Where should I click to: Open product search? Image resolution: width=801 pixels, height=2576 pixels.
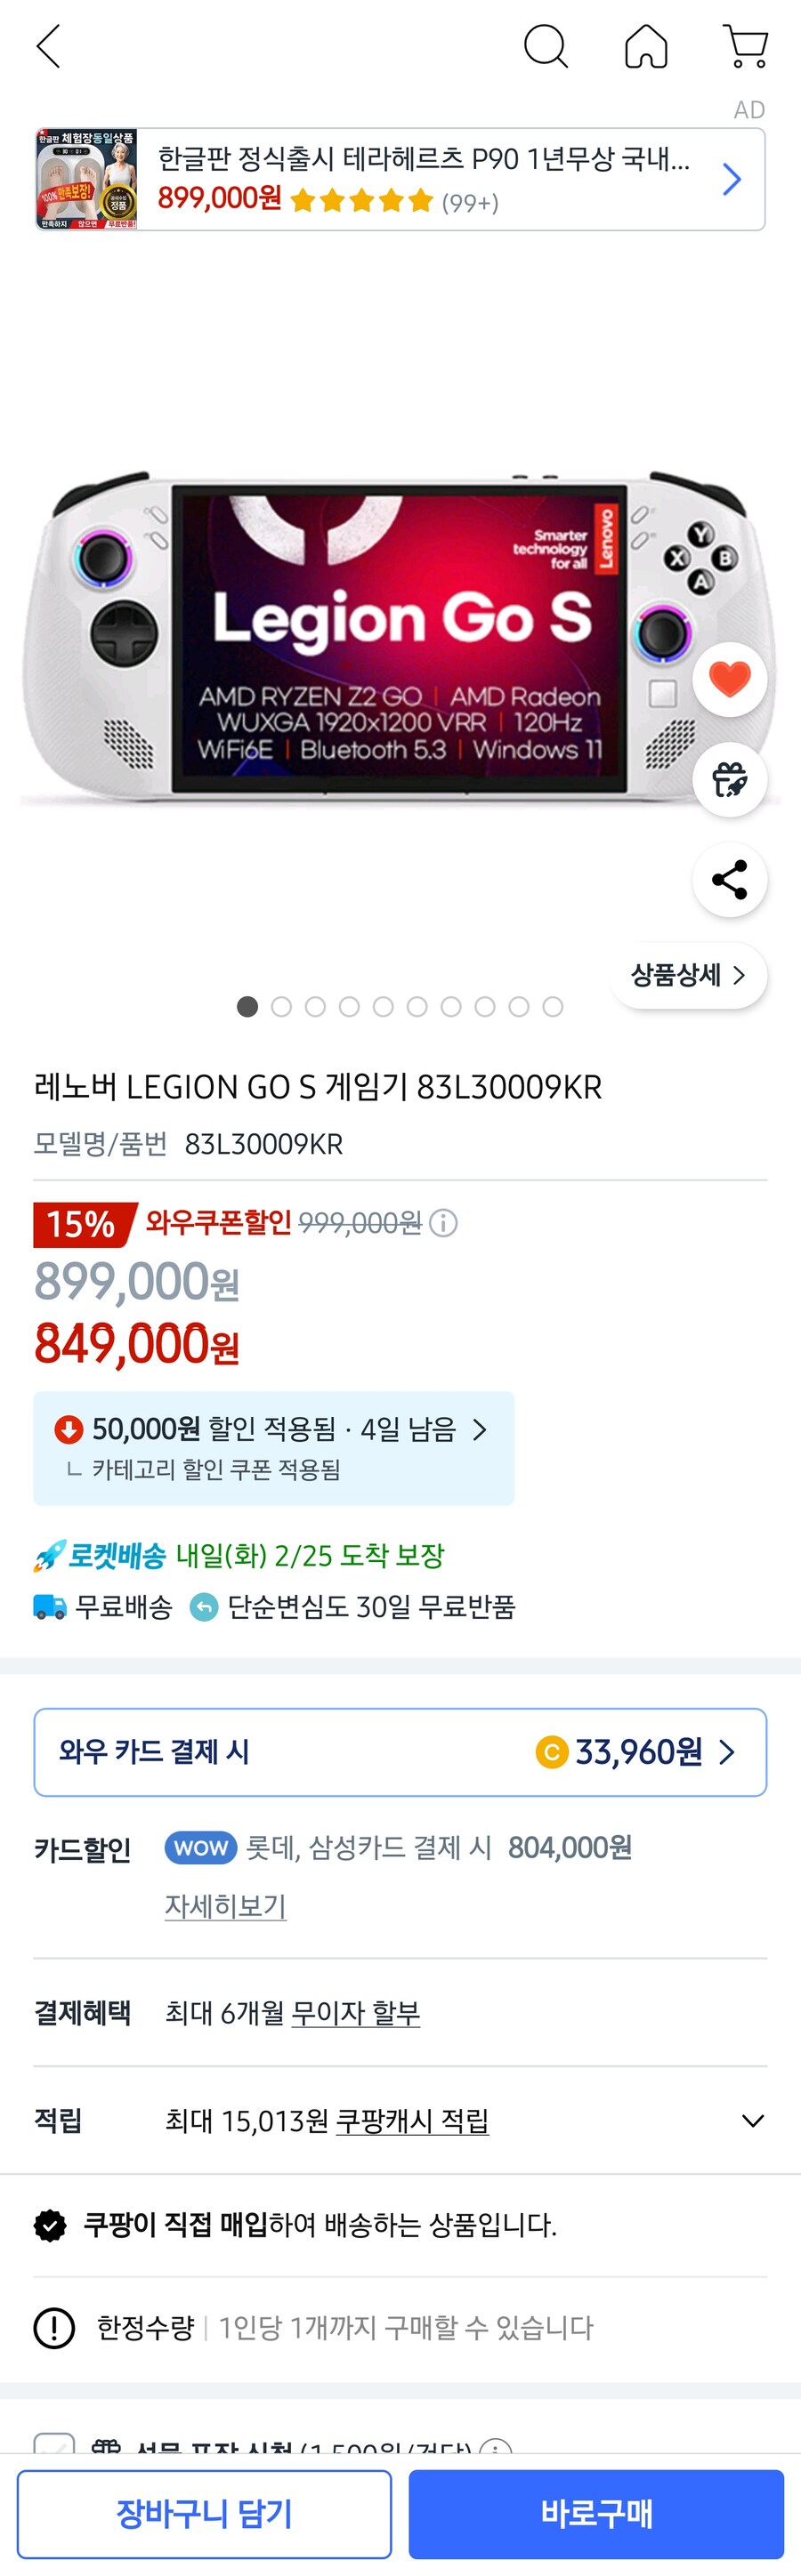[546, 46]
